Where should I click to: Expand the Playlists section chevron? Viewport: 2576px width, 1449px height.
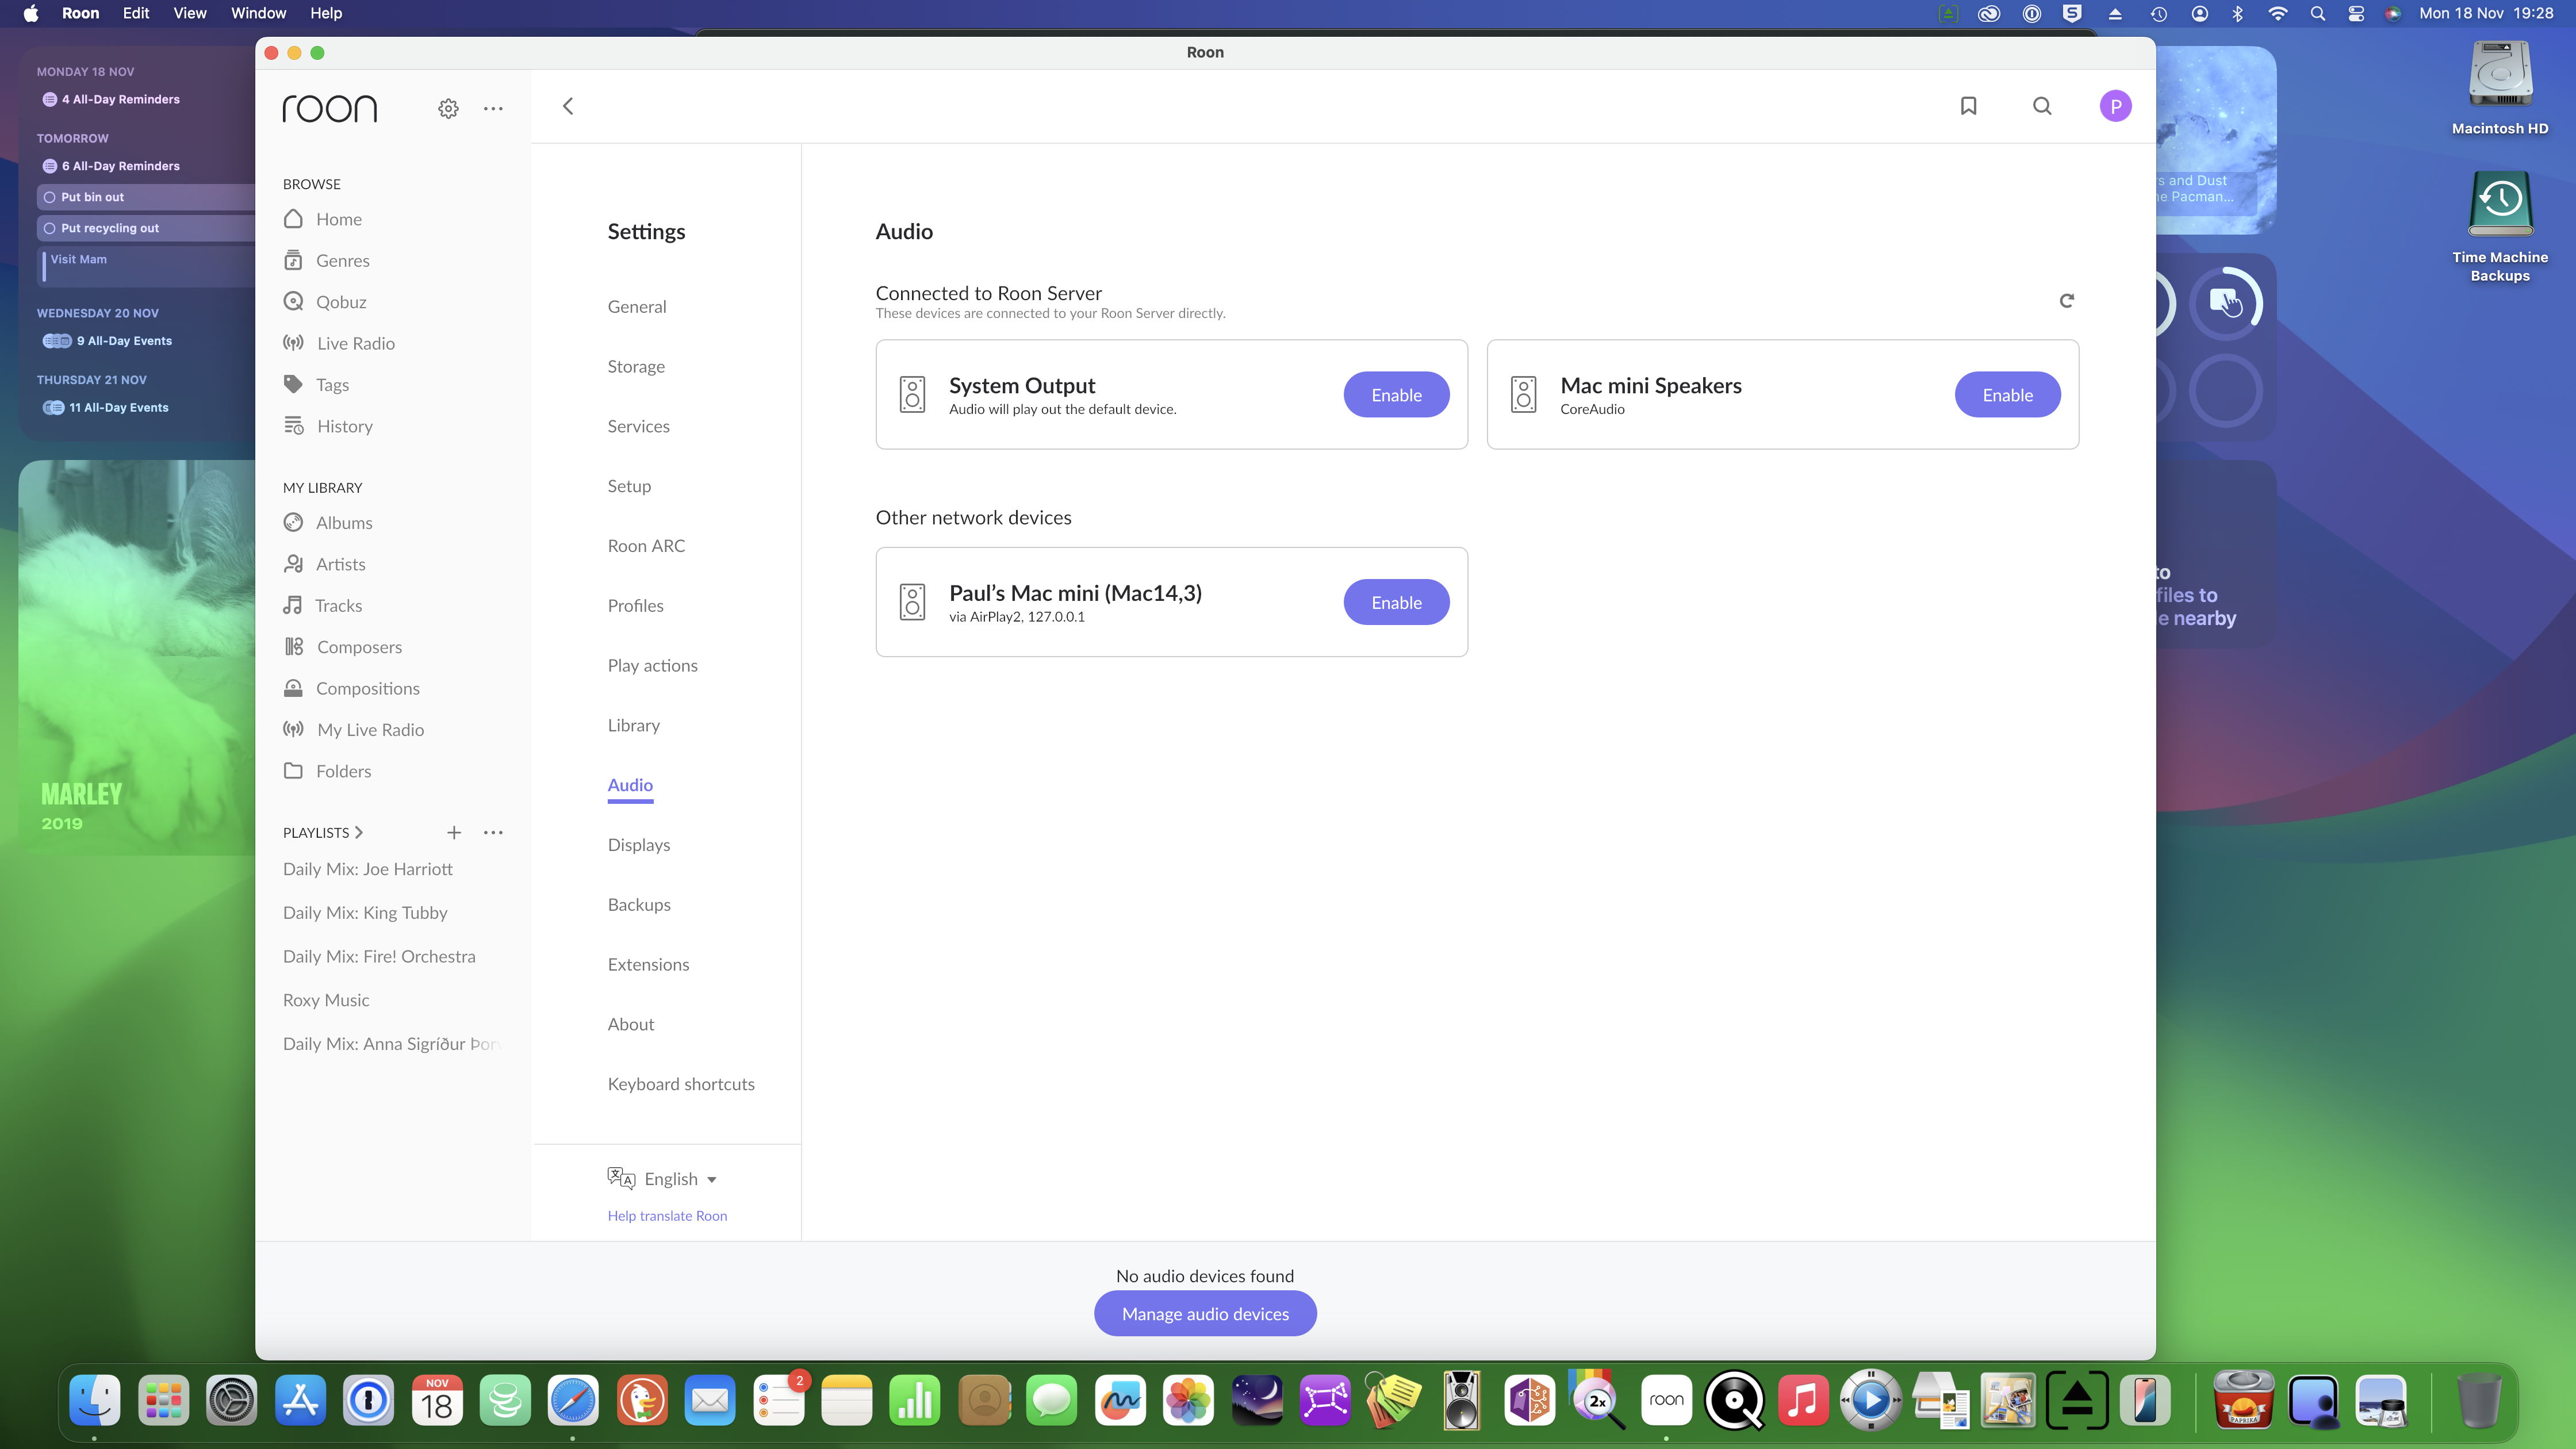coord(359,832)
